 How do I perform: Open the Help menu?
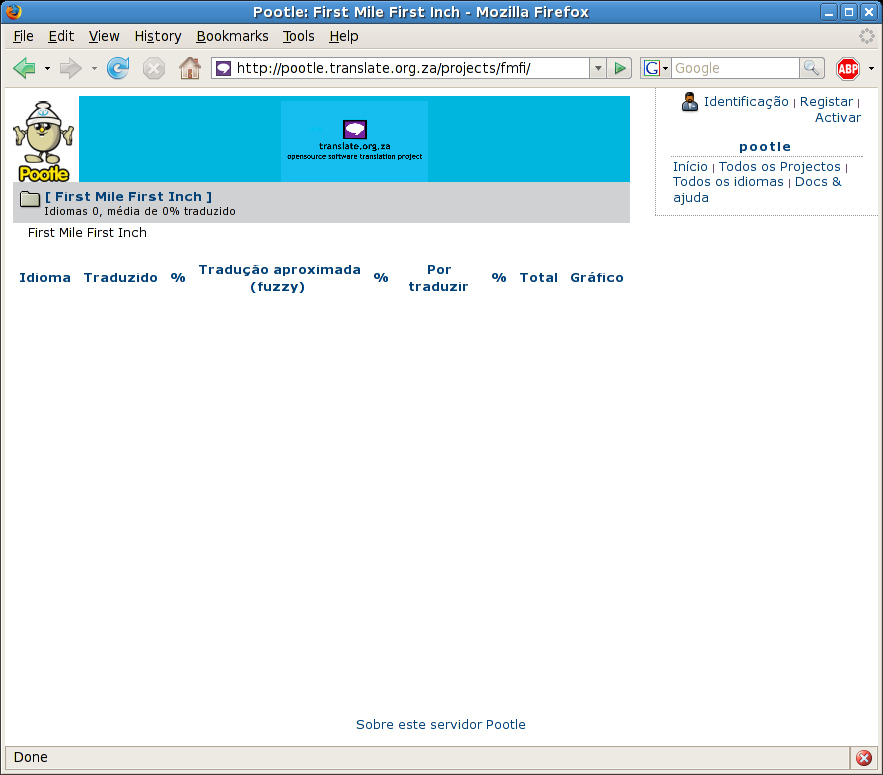(344, 36)
